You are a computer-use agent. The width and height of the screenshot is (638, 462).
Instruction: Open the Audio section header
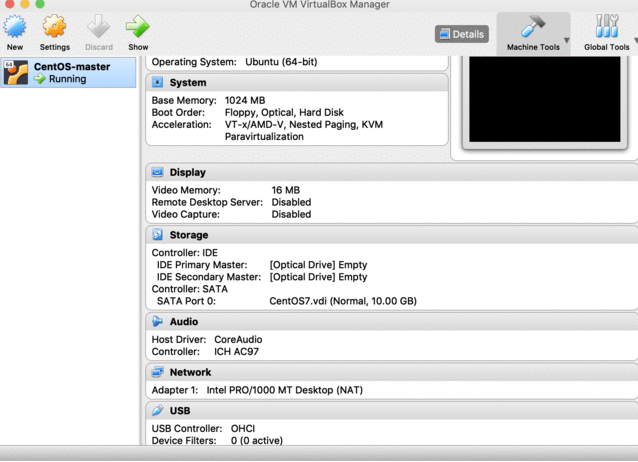pyautogui.click(x=392, y=322)
